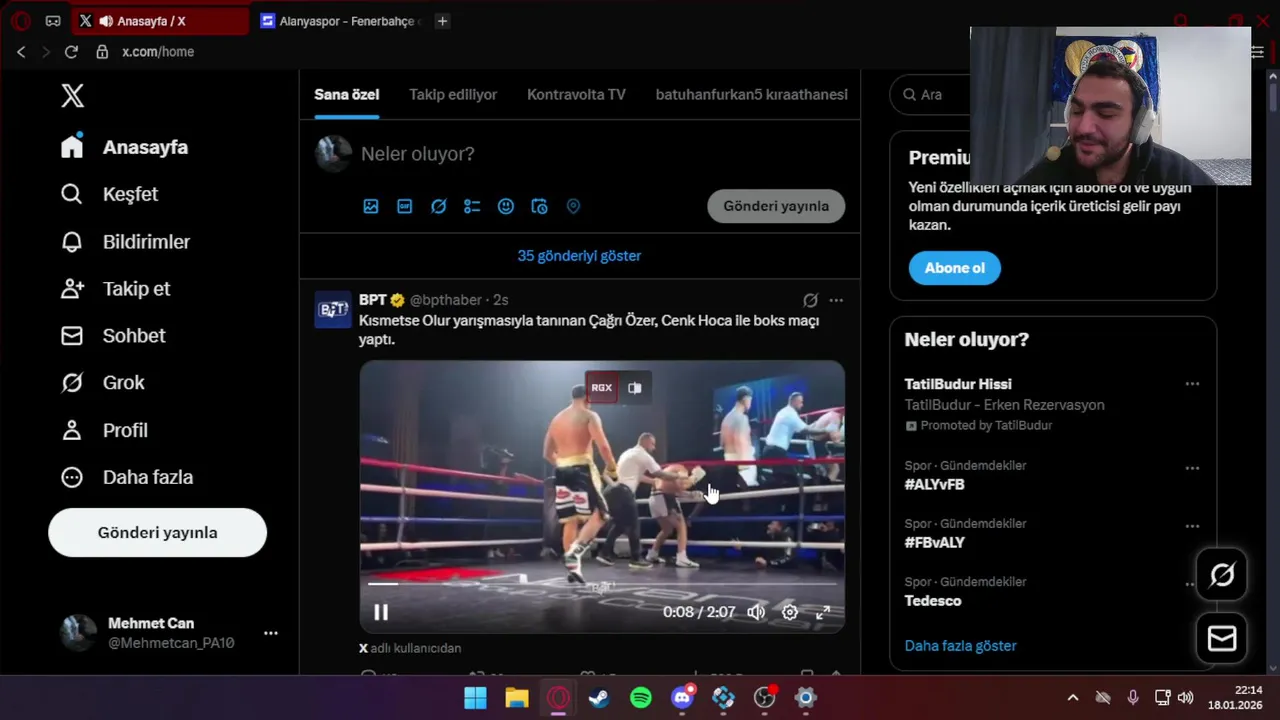Screen dimensions: 1280x720
Task: Click sidebar Gönderi yayınla button
Action: click(157, 533)
